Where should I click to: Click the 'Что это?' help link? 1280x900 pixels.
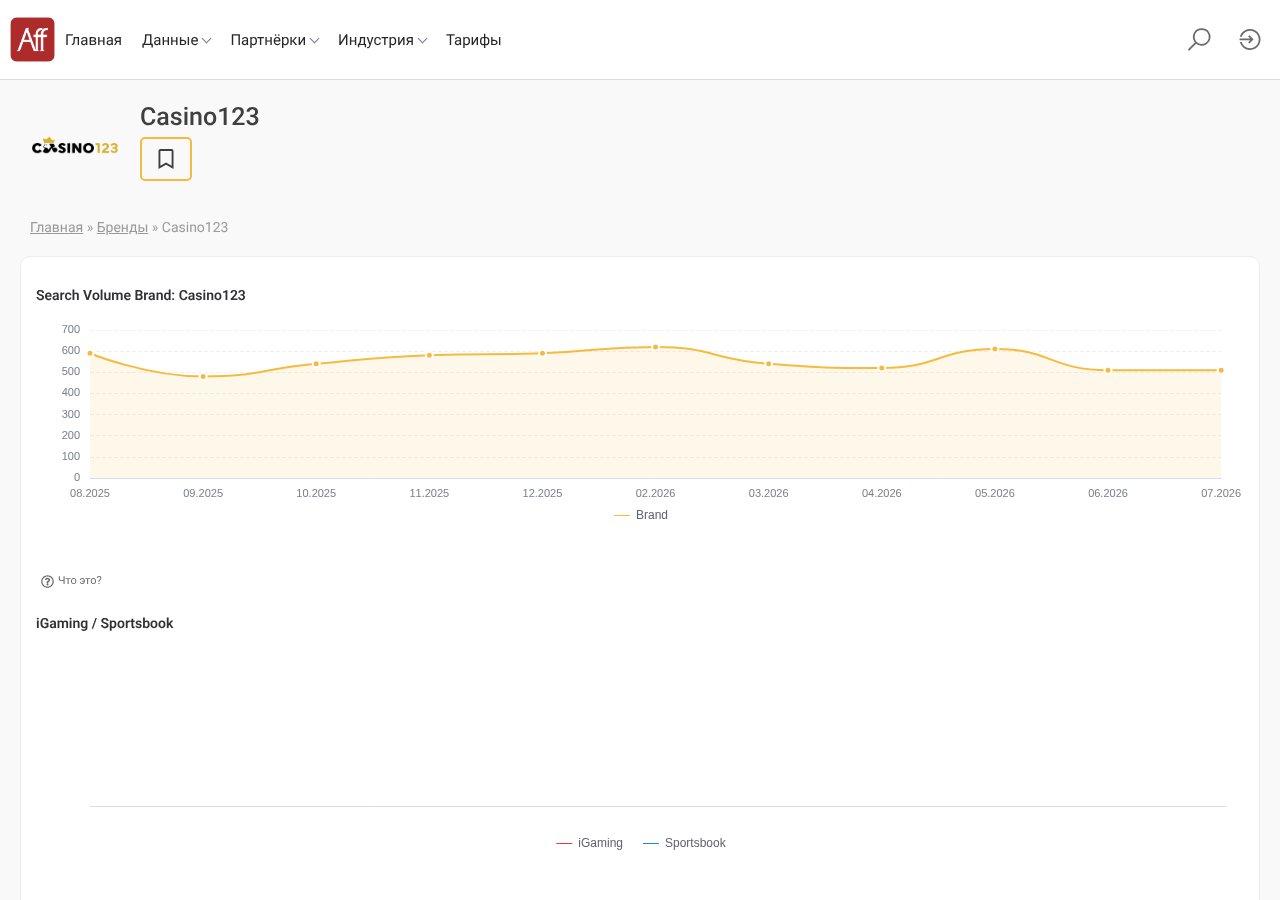tap(80, 581)
